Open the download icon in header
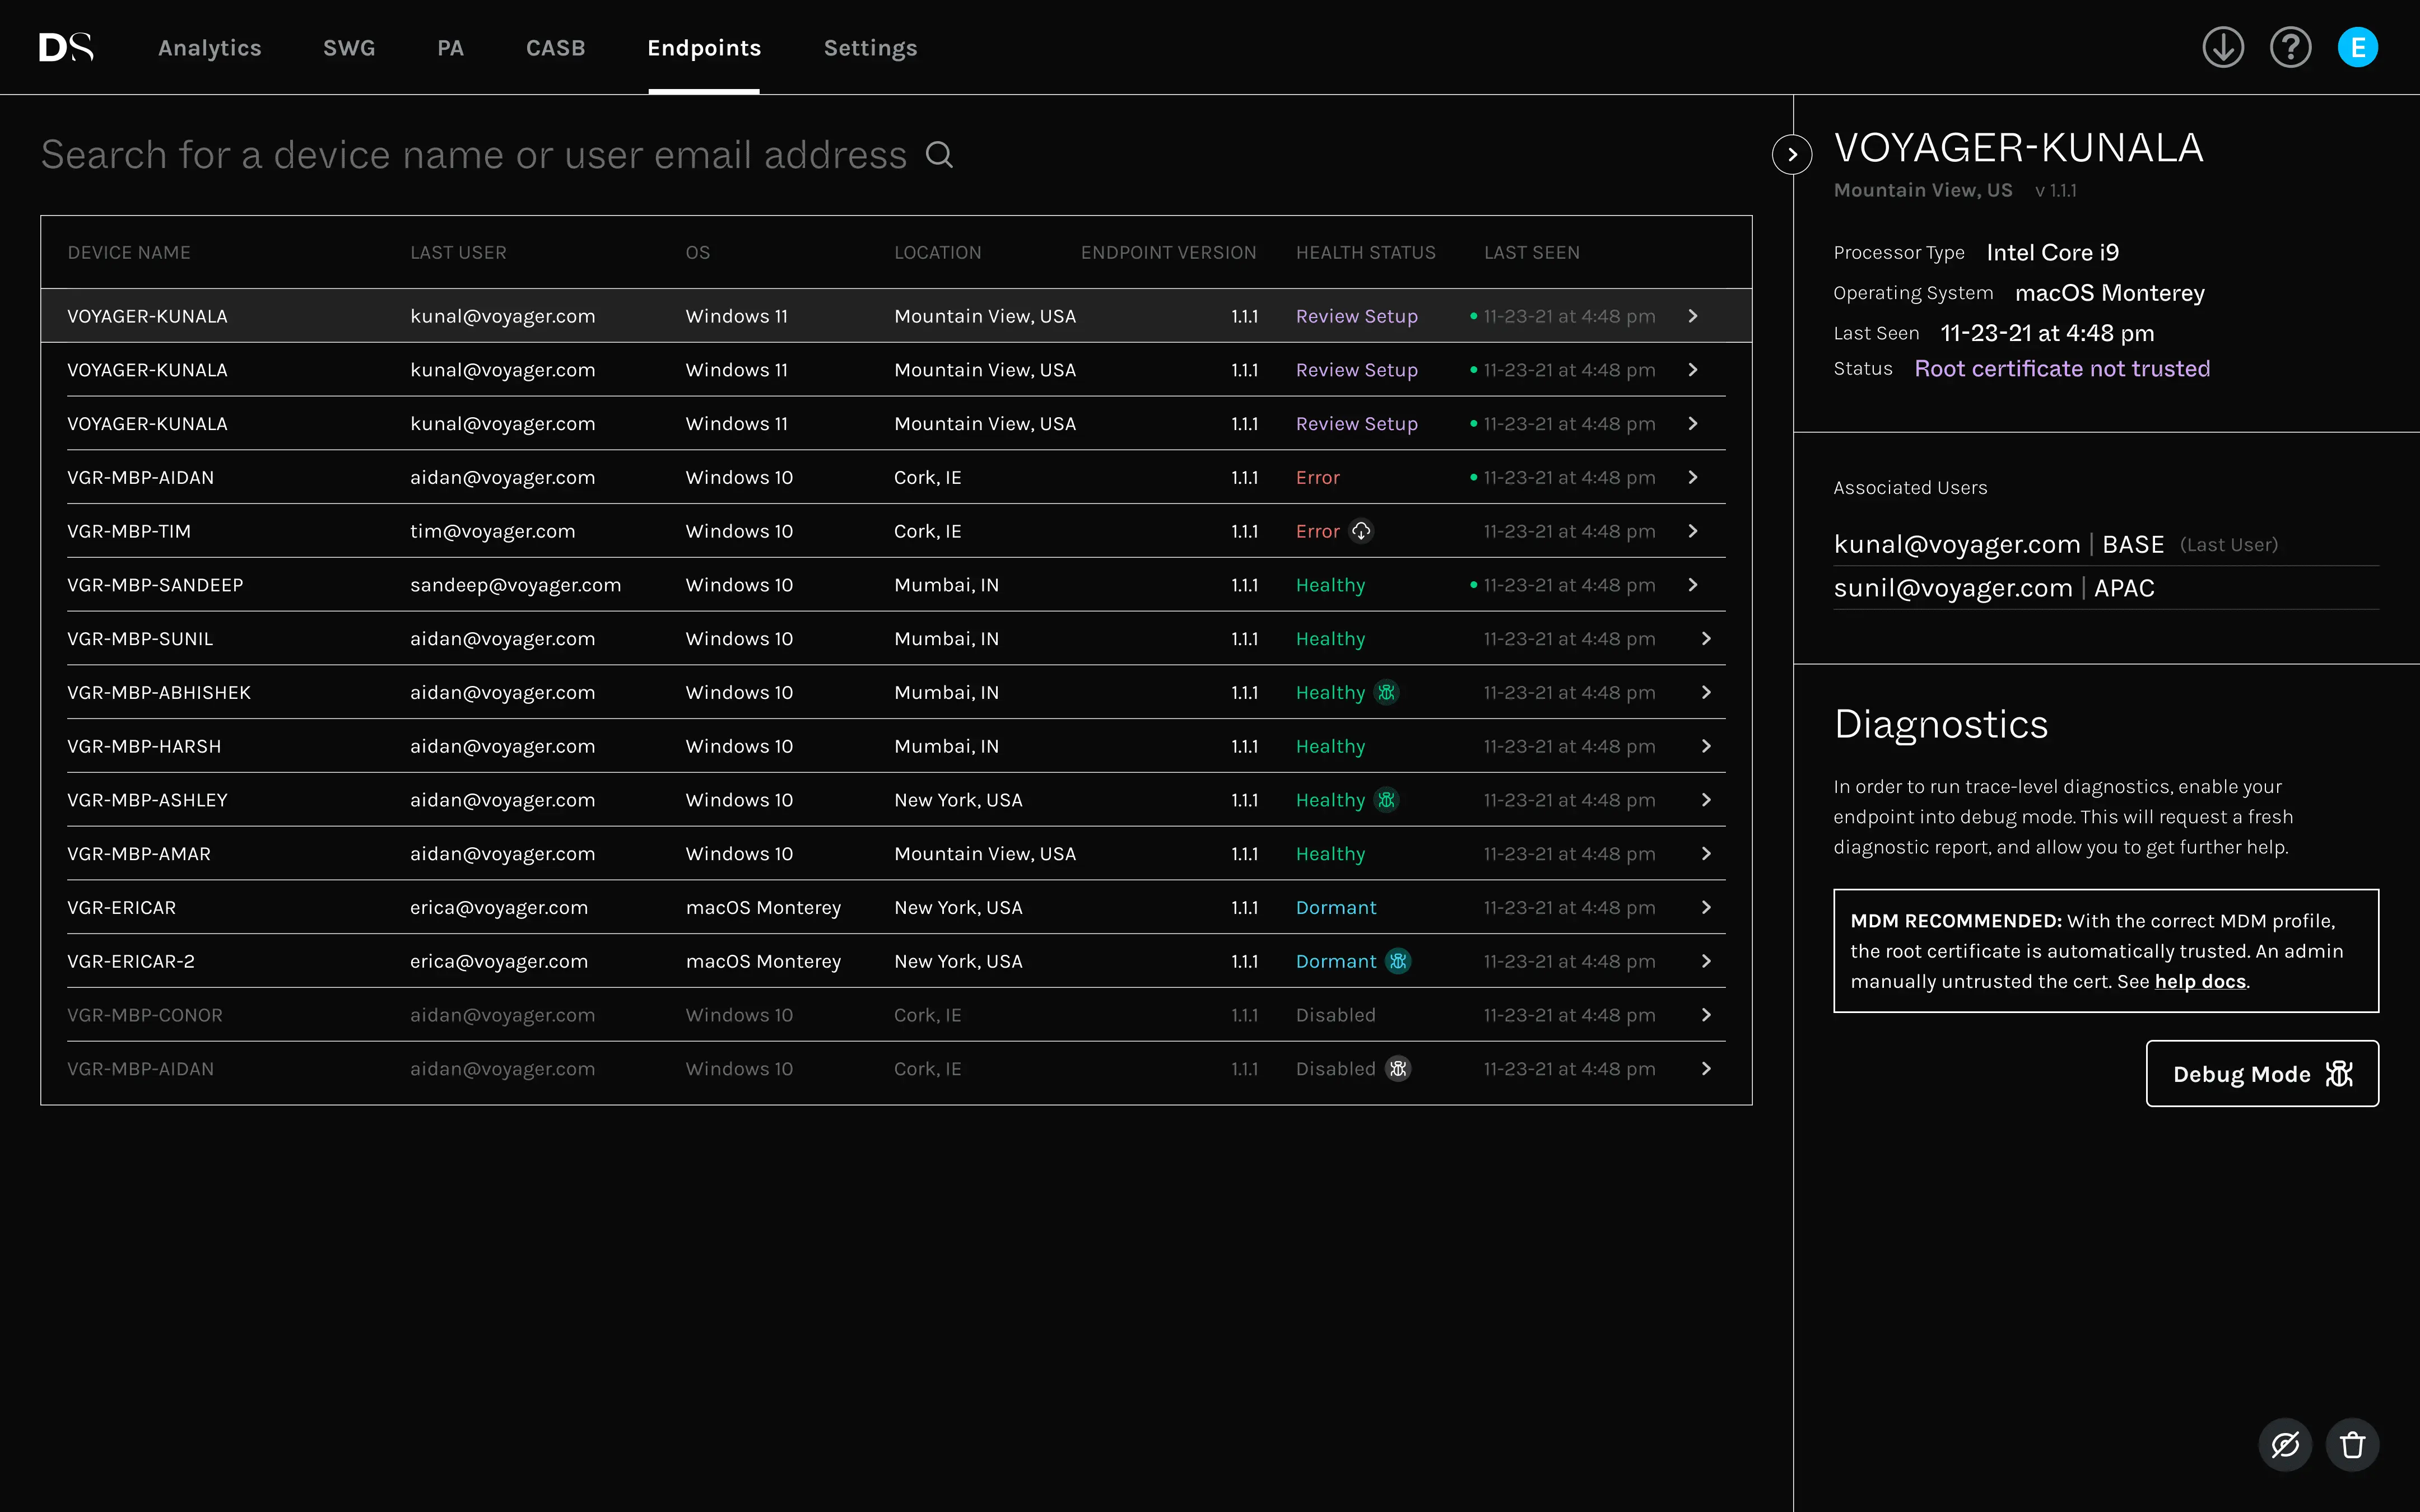The image size is (2420, 1512). (x=2222, y=47)
